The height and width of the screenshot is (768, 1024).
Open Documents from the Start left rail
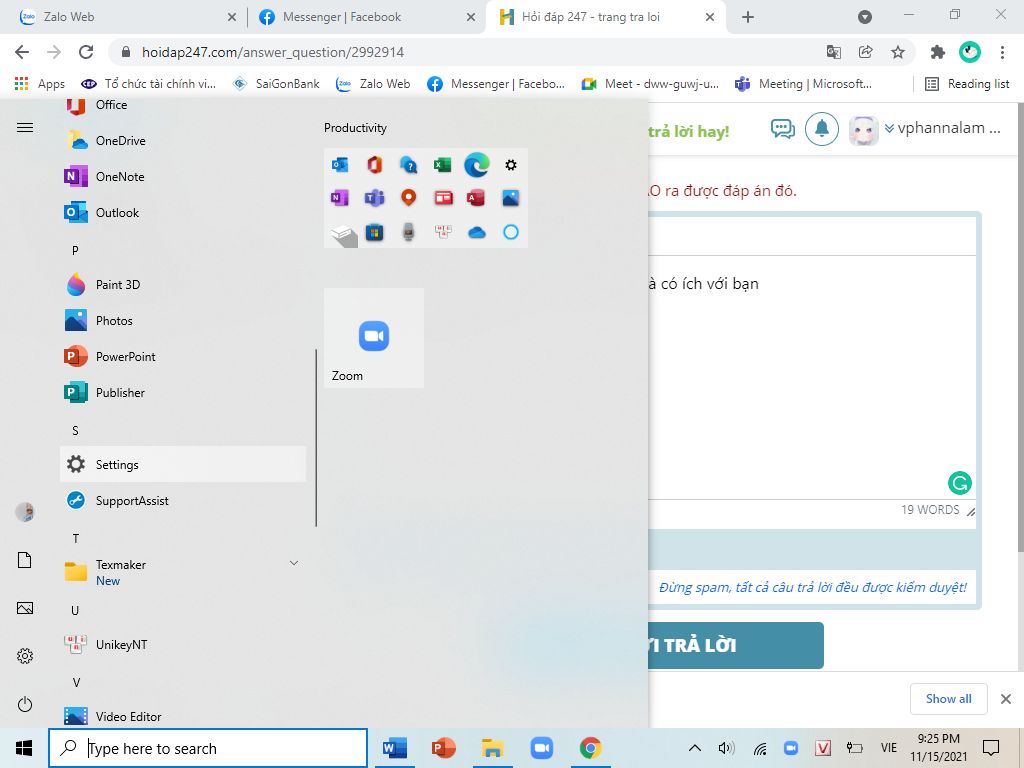point(25,560)
